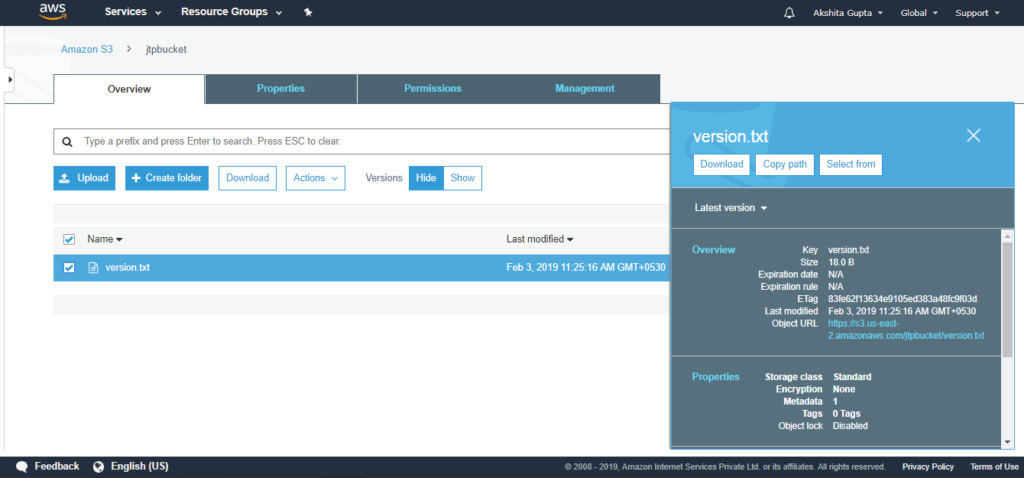This screenshot has height=478, width=1024.
Task: Open the Services dropdown menu
Action: click(x=133, y=12)
